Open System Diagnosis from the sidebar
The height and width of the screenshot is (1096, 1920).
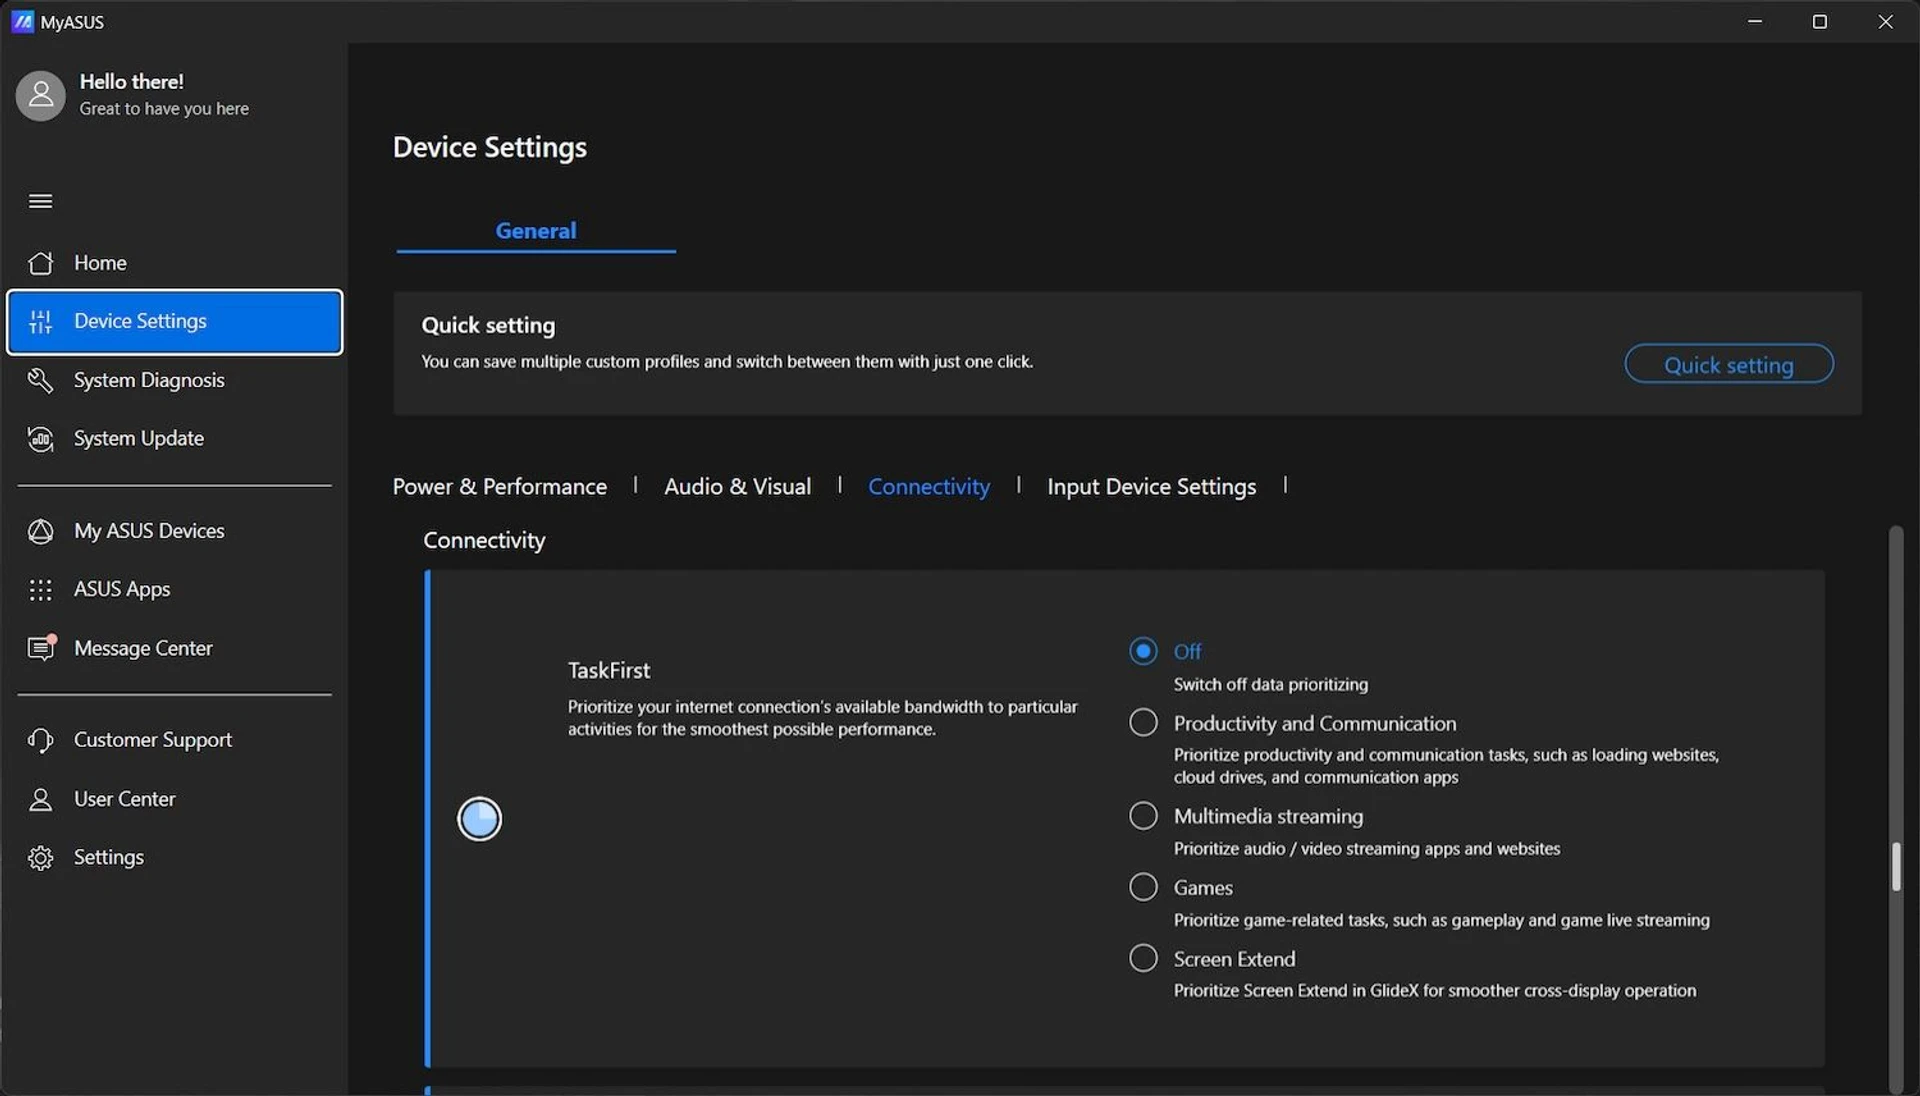click(174, 380)
